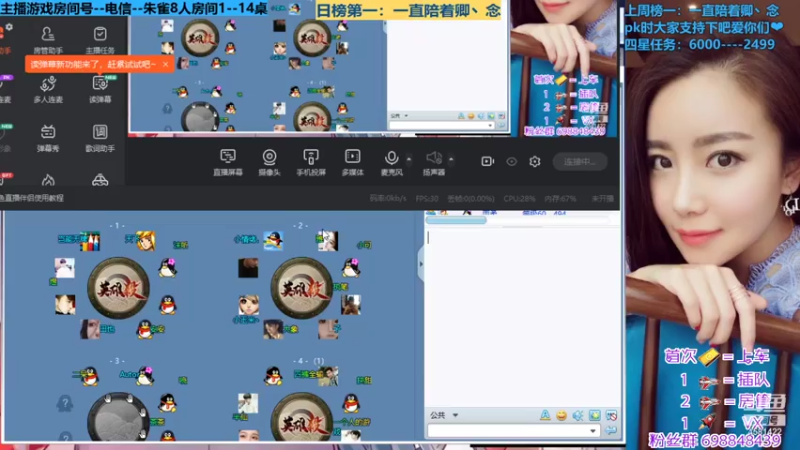800x450 pixels.
Task: Open the 多人连麦 multi-person co-stream tool
Action: [48, 89]
